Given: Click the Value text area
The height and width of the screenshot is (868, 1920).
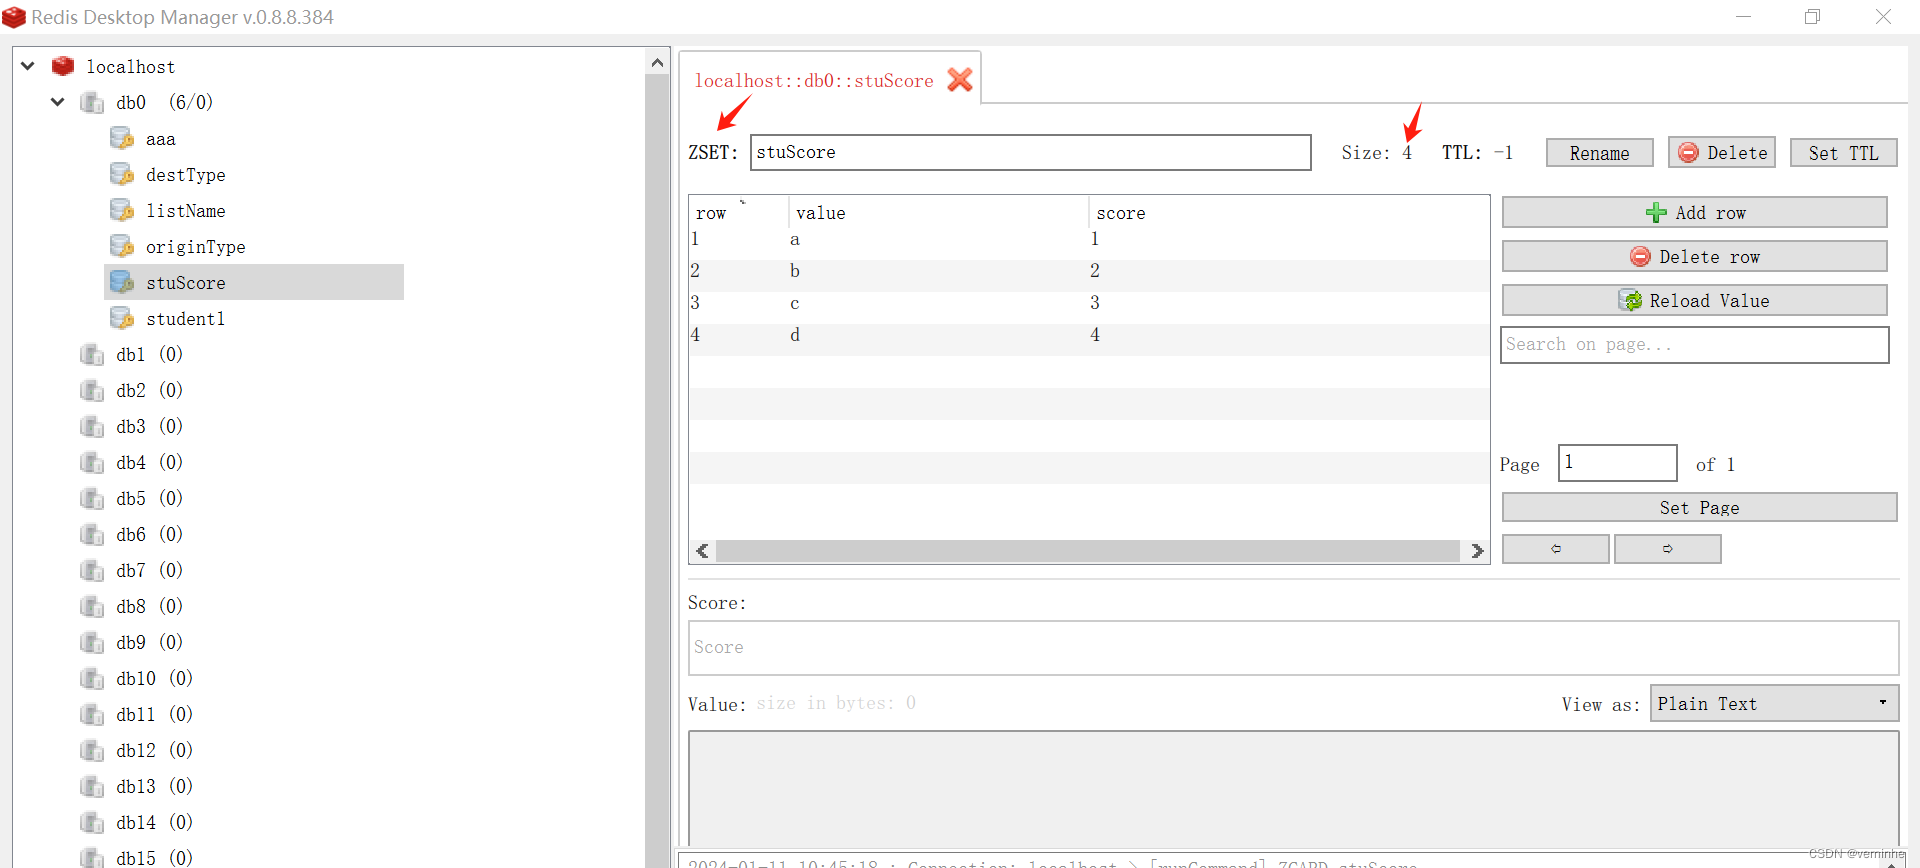Looking at the screenshot, I should pyautogui.click(x=1293, y=788).
